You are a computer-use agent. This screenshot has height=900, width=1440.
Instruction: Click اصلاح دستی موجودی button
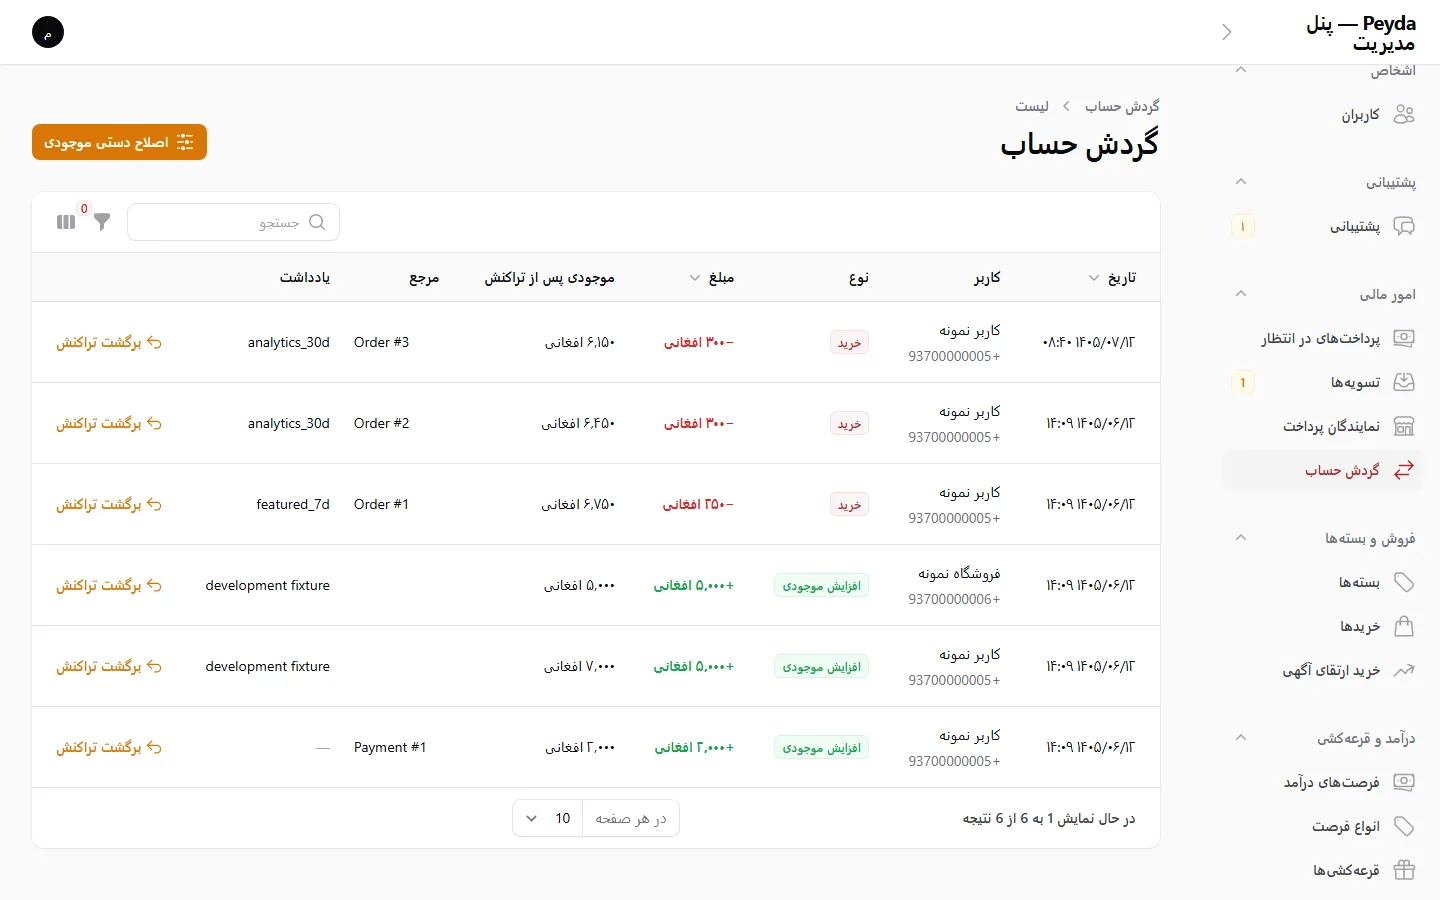(119, 142)
